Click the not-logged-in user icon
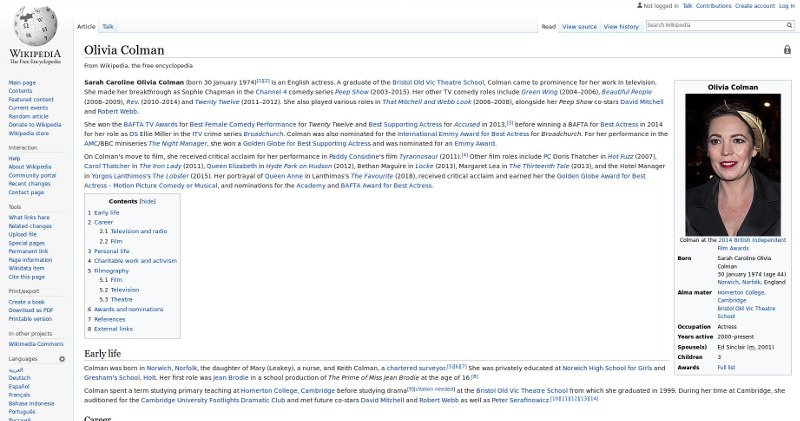This screenshot has height=421, width=800. [x=638, y=6]
